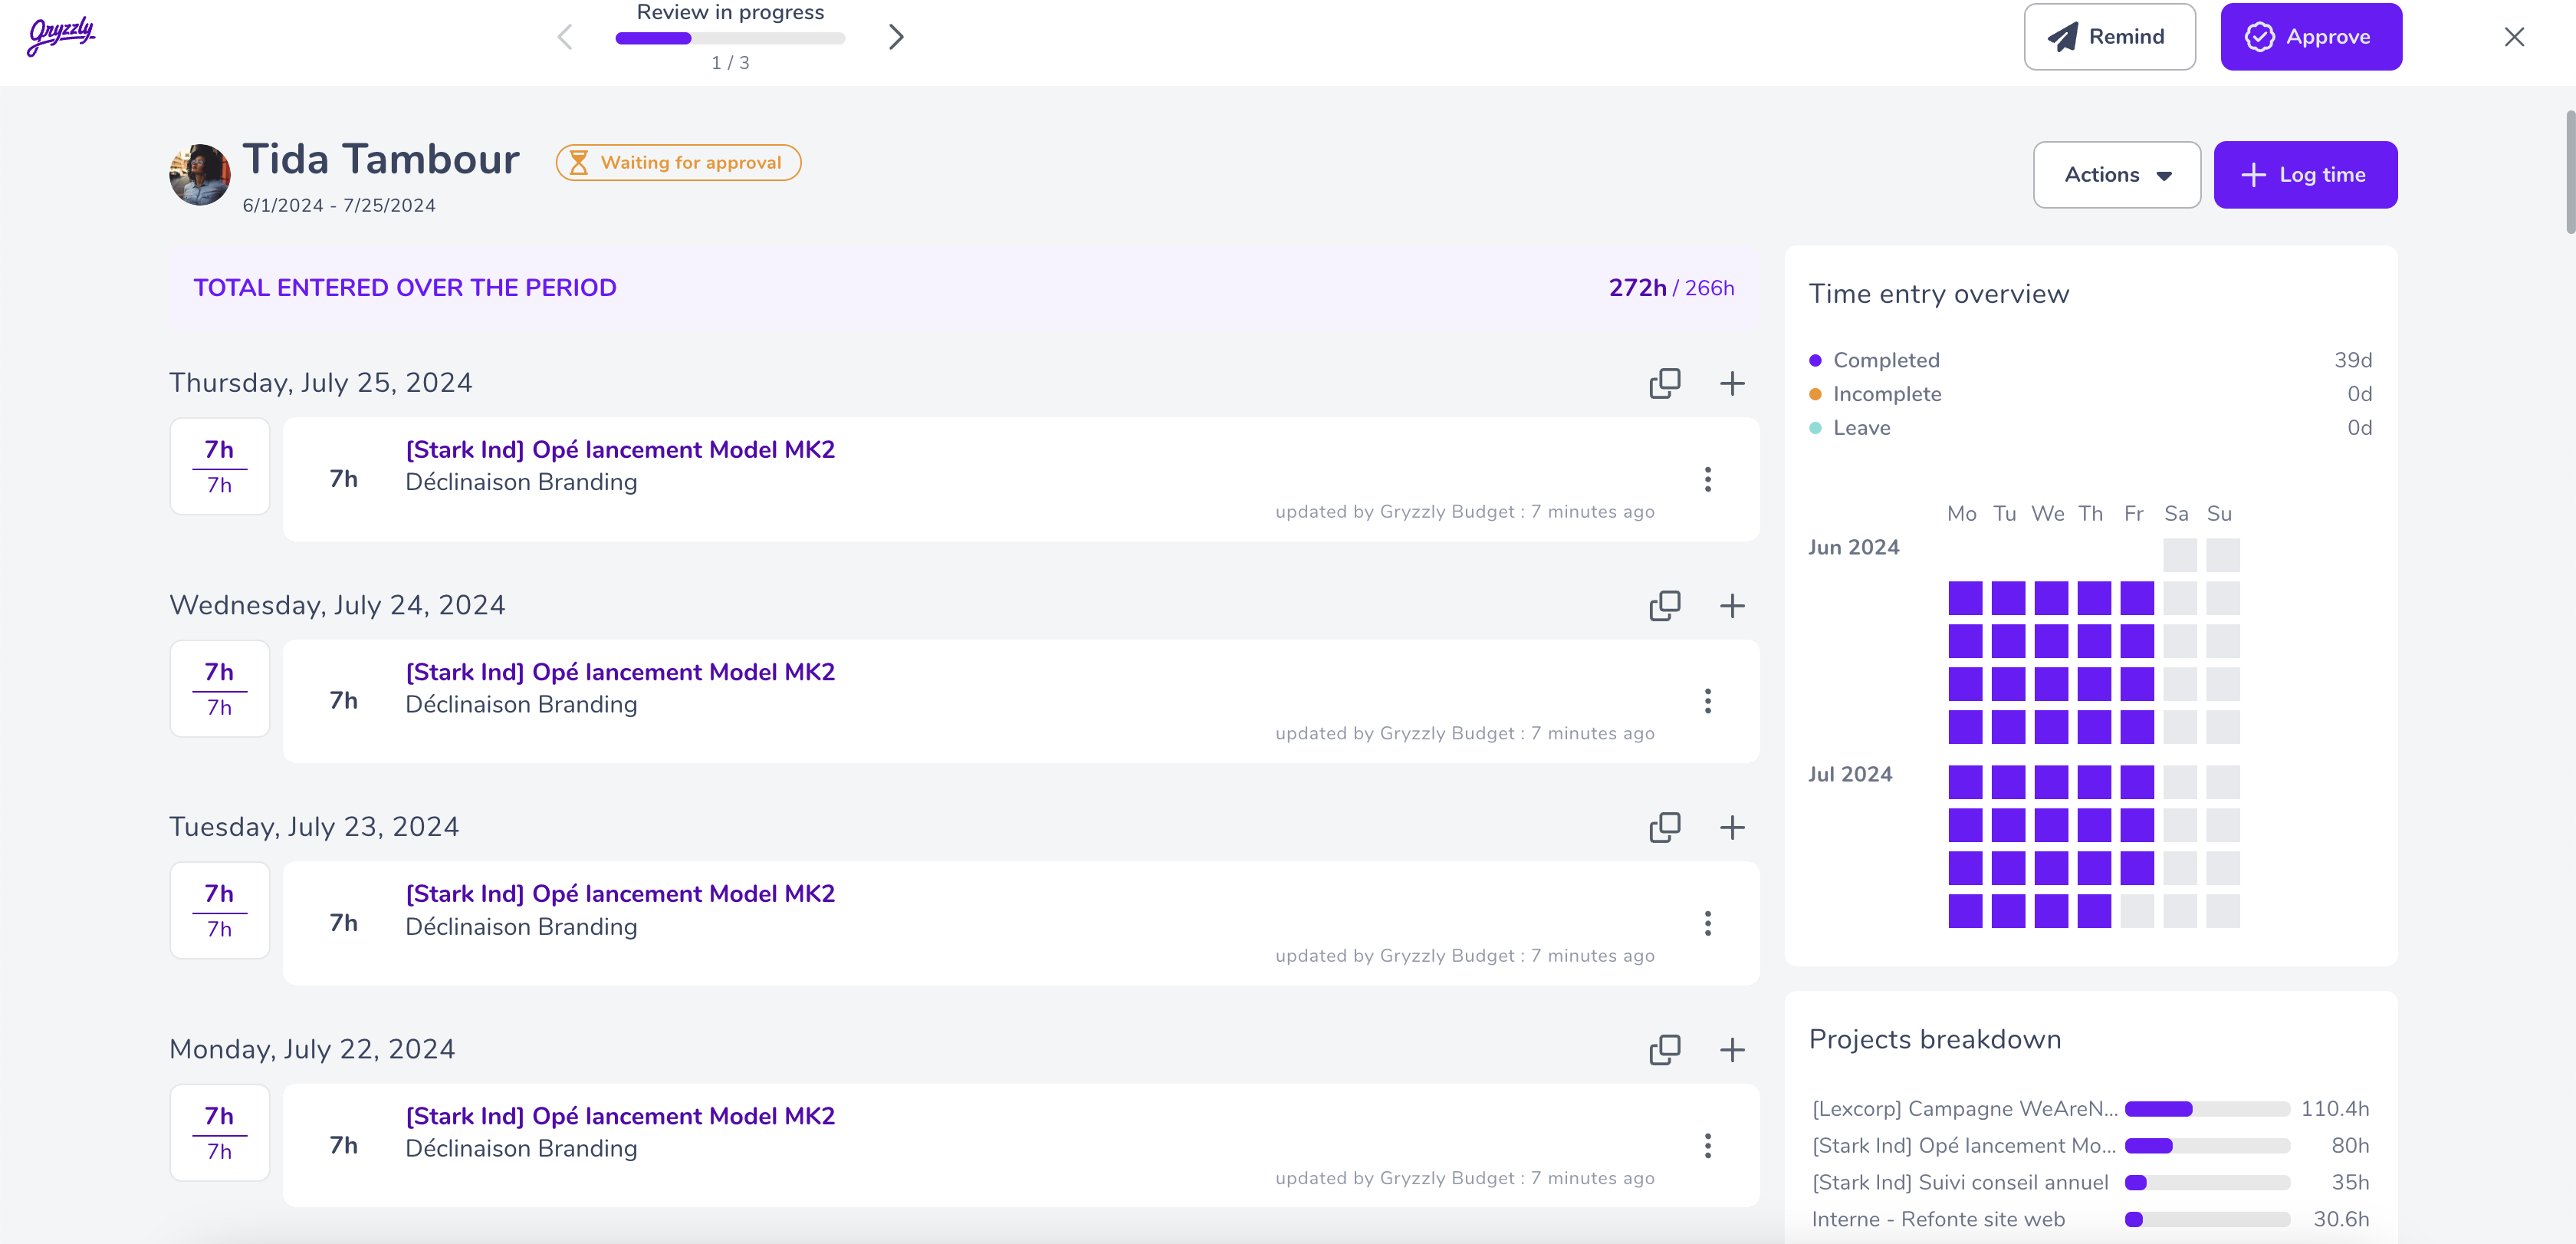Screen dimensions: 2576x1244
Task: Click the Leave legend entry
Action: (x=1850, y=428)
